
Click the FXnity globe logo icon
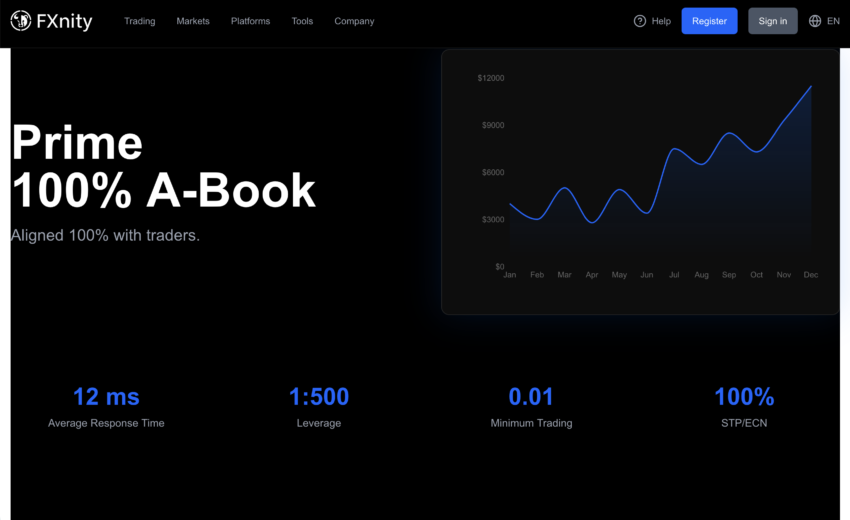[20, 21]
